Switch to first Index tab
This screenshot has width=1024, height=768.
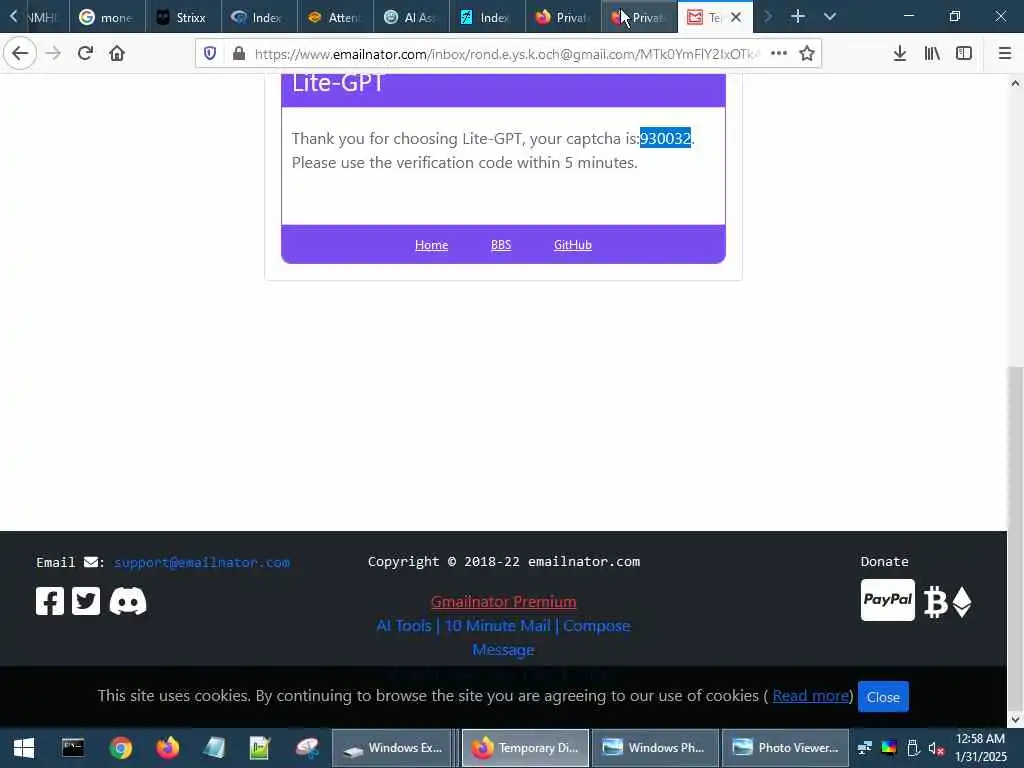[259, 17]
